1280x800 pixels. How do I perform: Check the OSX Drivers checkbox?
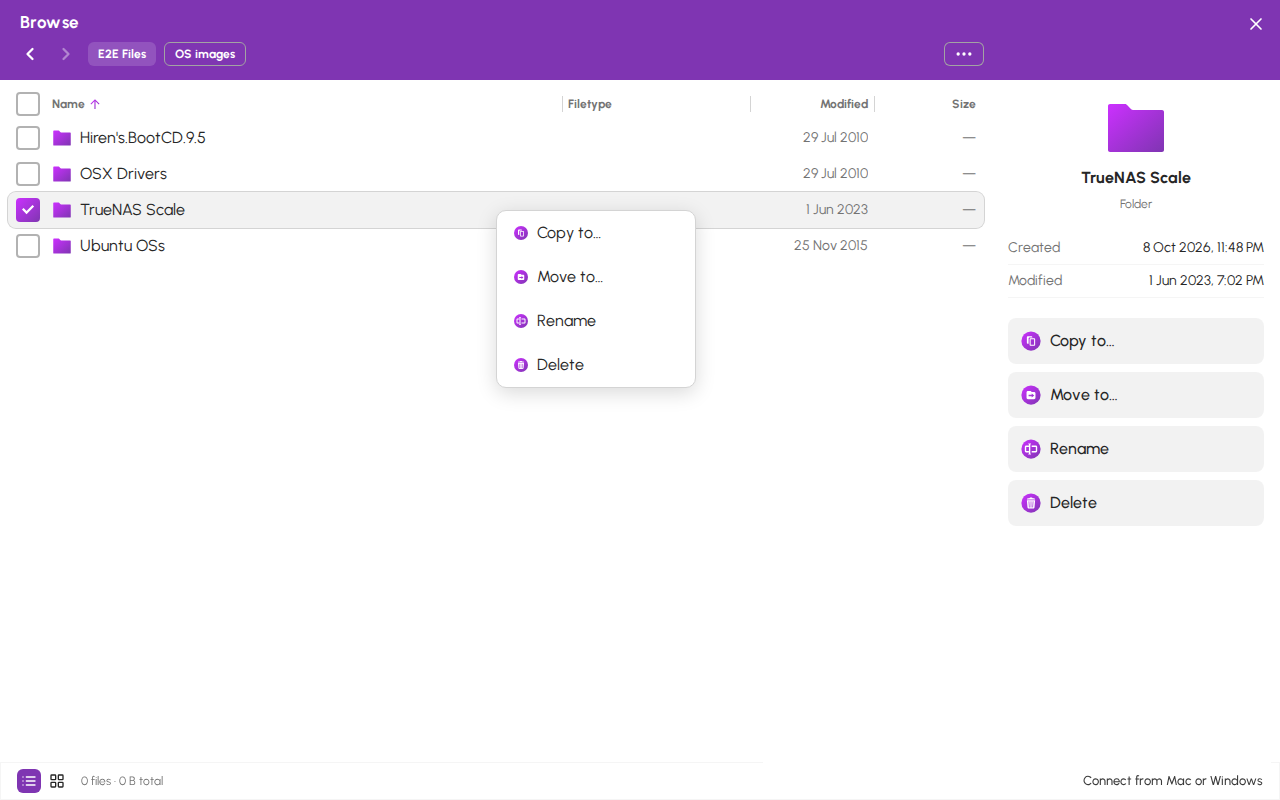pyautogui.click(x=28, y=174)
